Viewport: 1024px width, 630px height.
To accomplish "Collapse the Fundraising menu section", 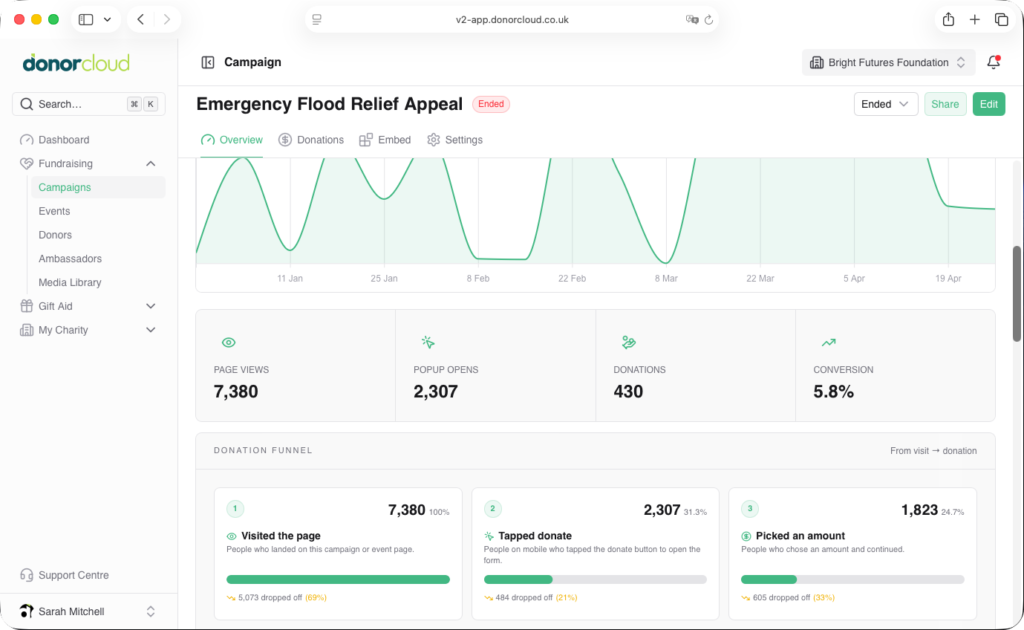I will [x=150, y=163].
